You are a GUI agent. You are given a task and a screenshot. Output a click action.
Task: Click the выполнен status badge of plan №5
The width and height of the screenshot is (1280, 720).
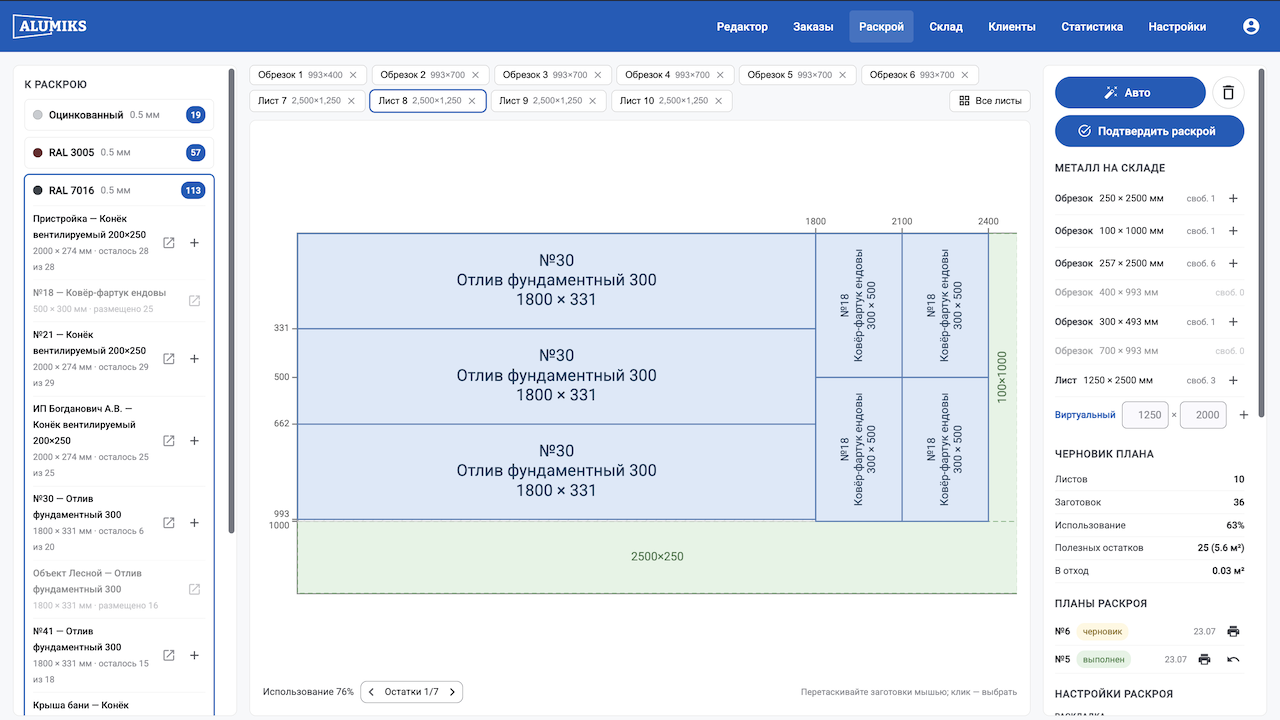click(x=1104, y=659)
